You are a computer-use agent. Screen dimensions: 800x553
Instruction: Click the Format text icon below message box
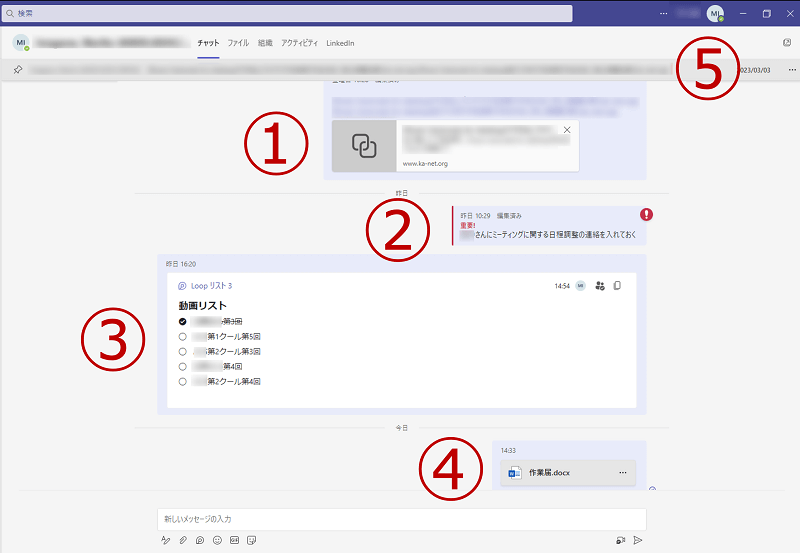[166, 540]
